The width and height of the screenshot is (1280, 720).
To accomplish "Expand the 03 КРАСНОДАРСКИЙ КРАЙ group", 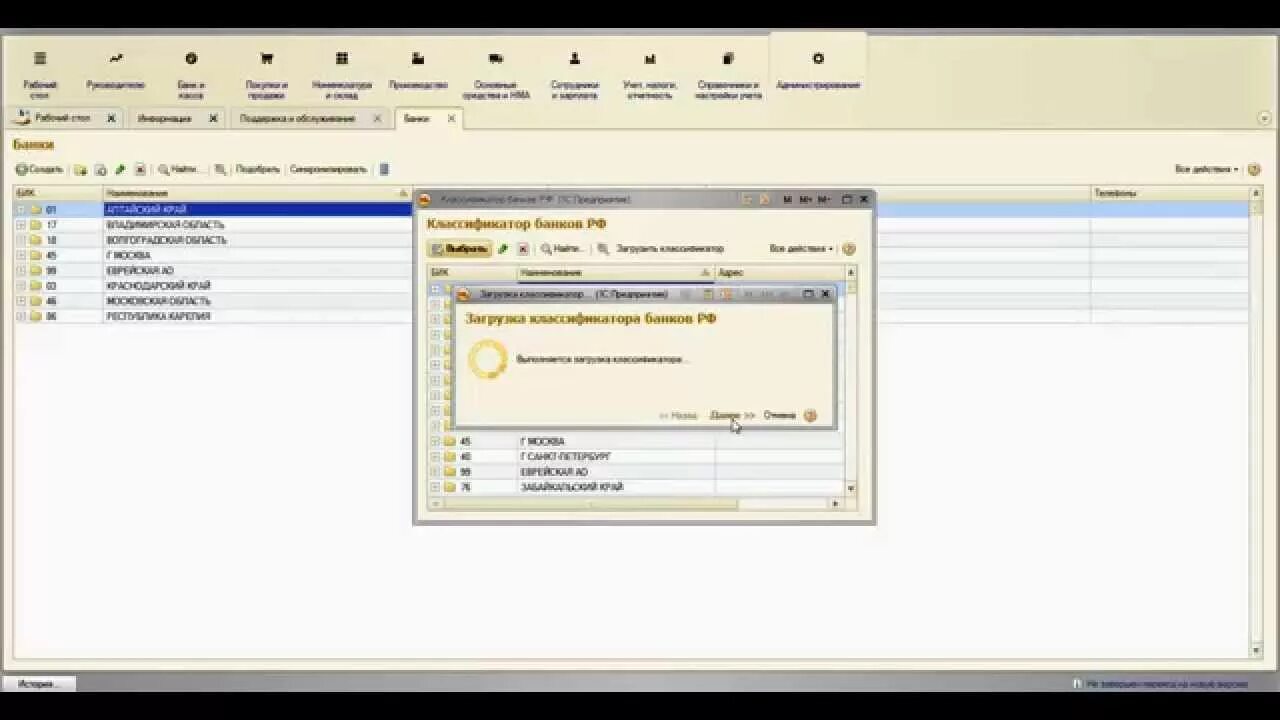I will tap(20, 286).
